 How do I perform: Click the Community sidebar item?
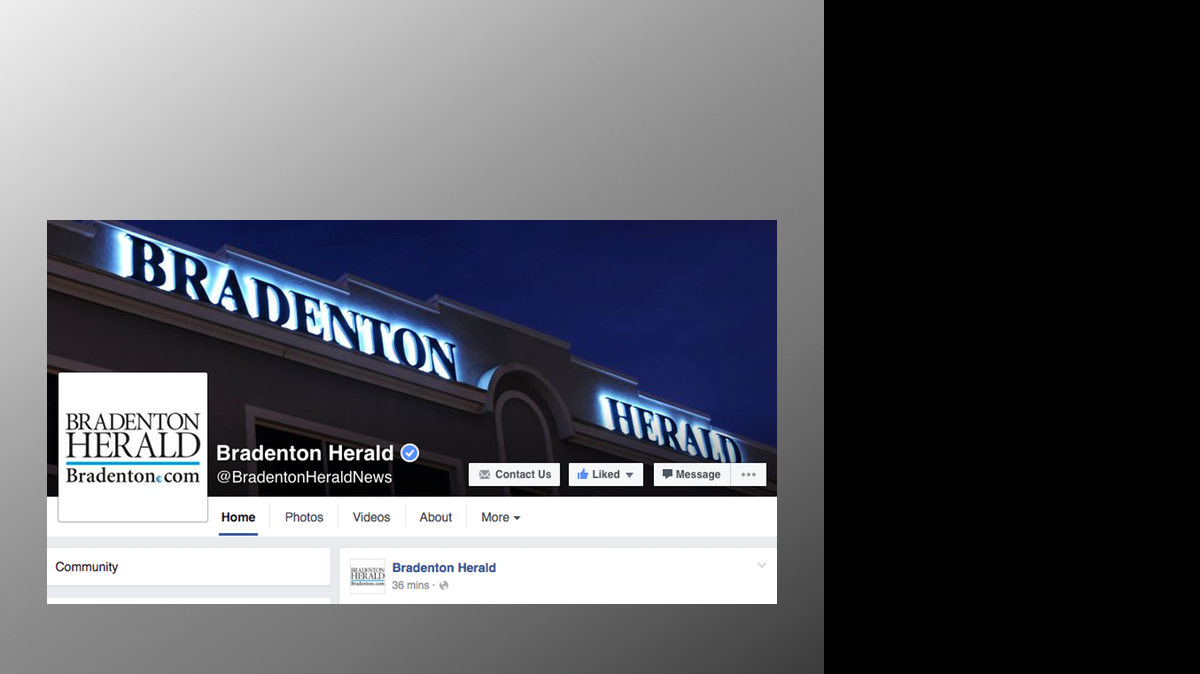coord(189,567)
